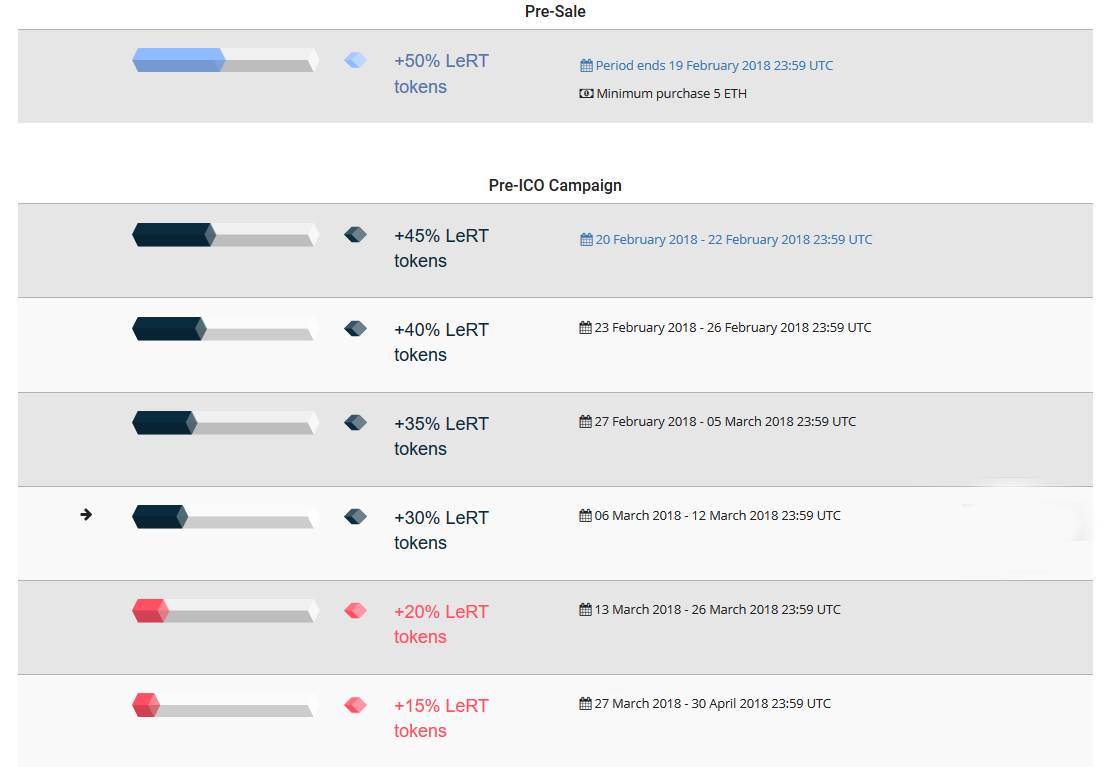This screenshot has height=767, width=1108.
Task: Click the +20% LeRT tokens label
Action: (441, 624)
